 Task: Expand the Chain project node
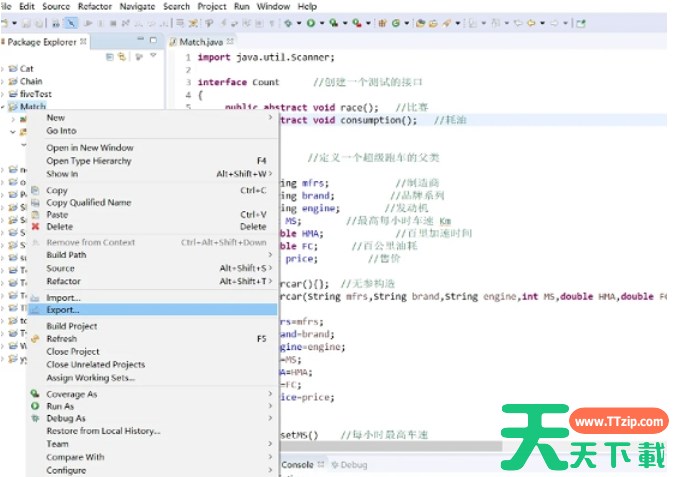tap(5, 81)
